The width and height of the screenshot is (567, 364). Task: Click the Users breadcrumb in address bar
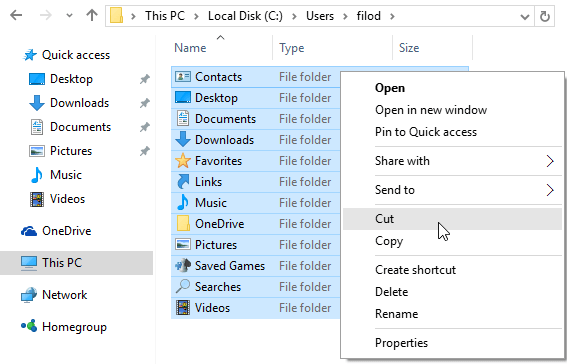[320, 16]
